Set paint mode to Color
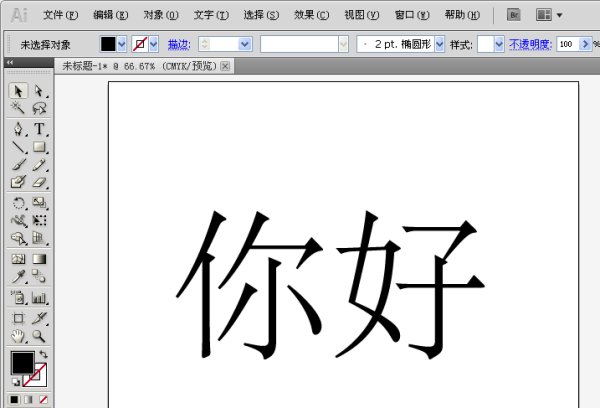The height and width of the screenshot is (408, 600). (14, 400)
